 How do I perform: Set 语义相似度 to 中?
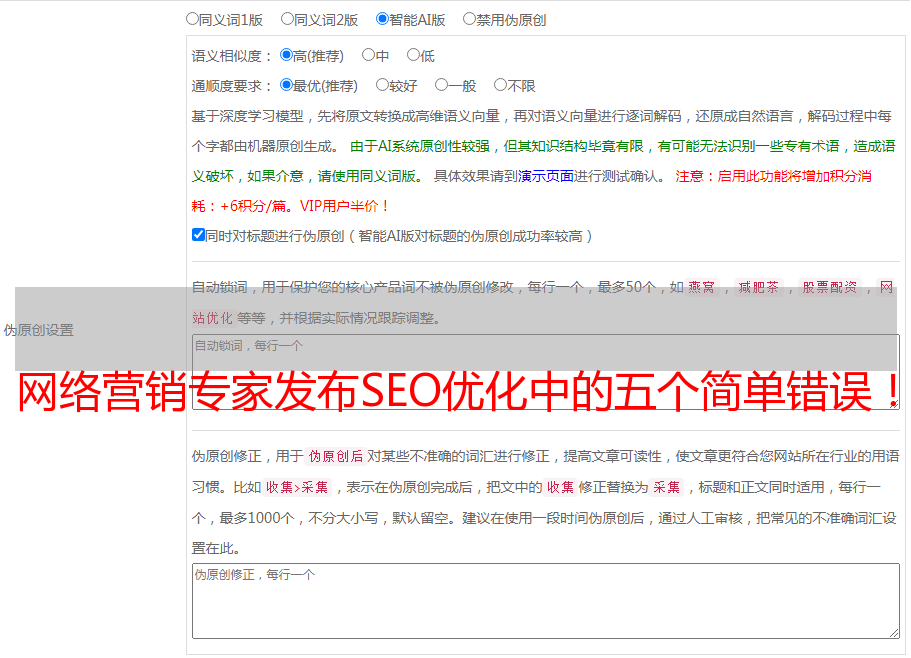368,56
